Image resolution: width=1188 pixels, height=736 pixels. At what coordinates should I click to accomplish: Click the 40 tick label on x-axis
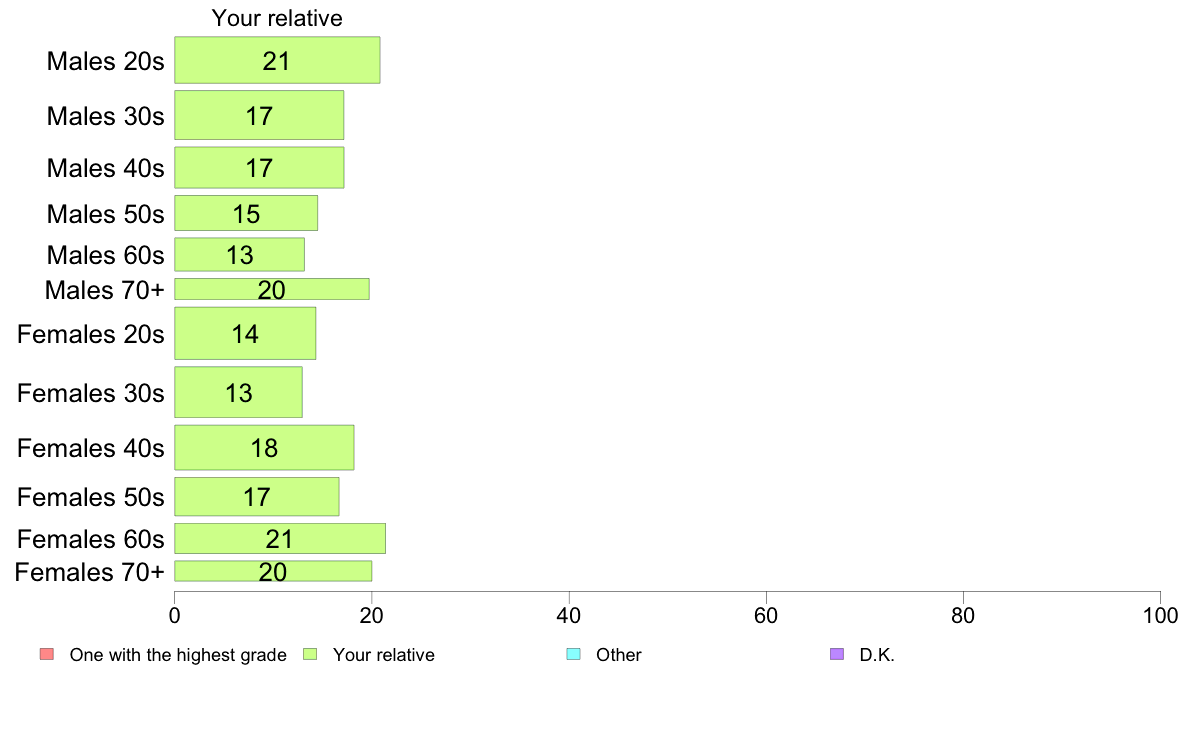[x=569, y=615]
